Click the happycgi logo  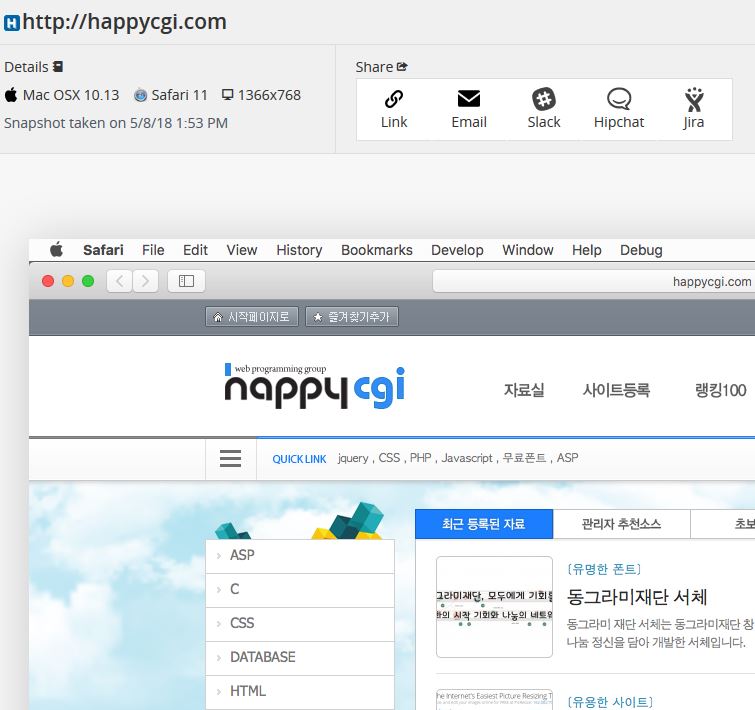click(x=315, y=387)
